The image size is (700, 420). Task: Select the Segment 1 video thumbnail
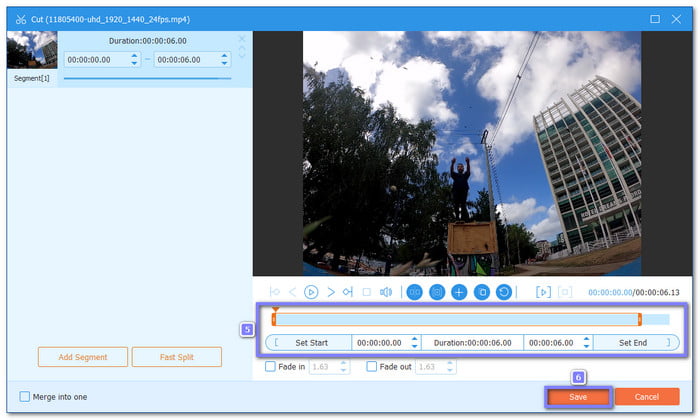(31, 49)
